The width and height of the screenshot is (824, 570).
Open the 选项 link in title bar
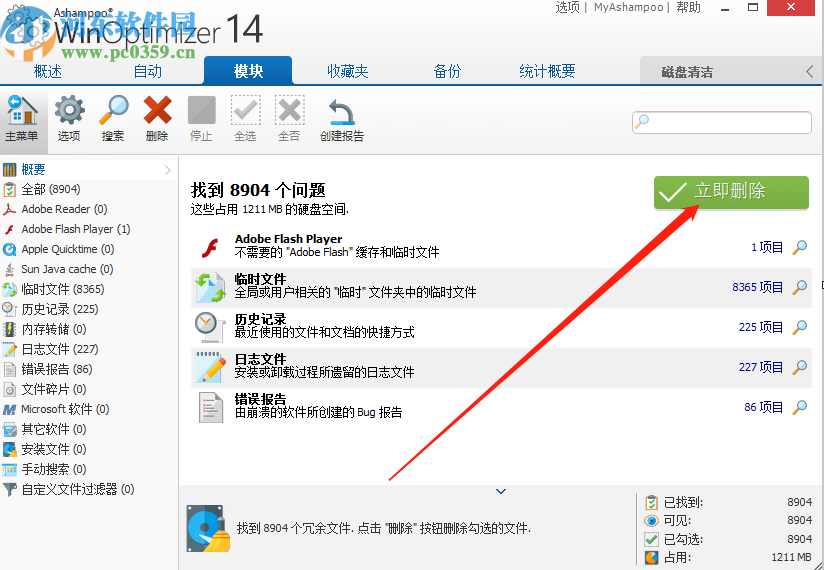(567, 7)
